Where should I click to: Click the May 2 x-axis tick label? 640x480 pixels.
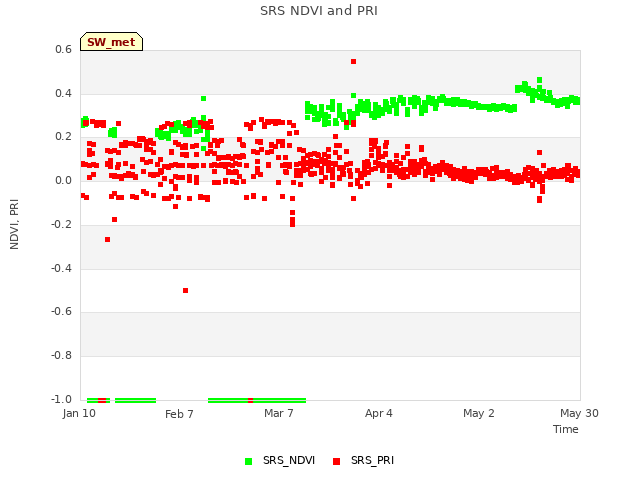pyautogui.click(x=479, y=413)
